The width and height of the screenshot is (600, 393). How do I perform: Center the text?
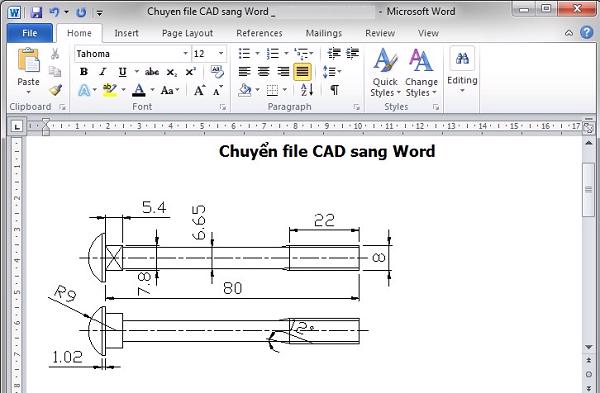pos(263,72)
